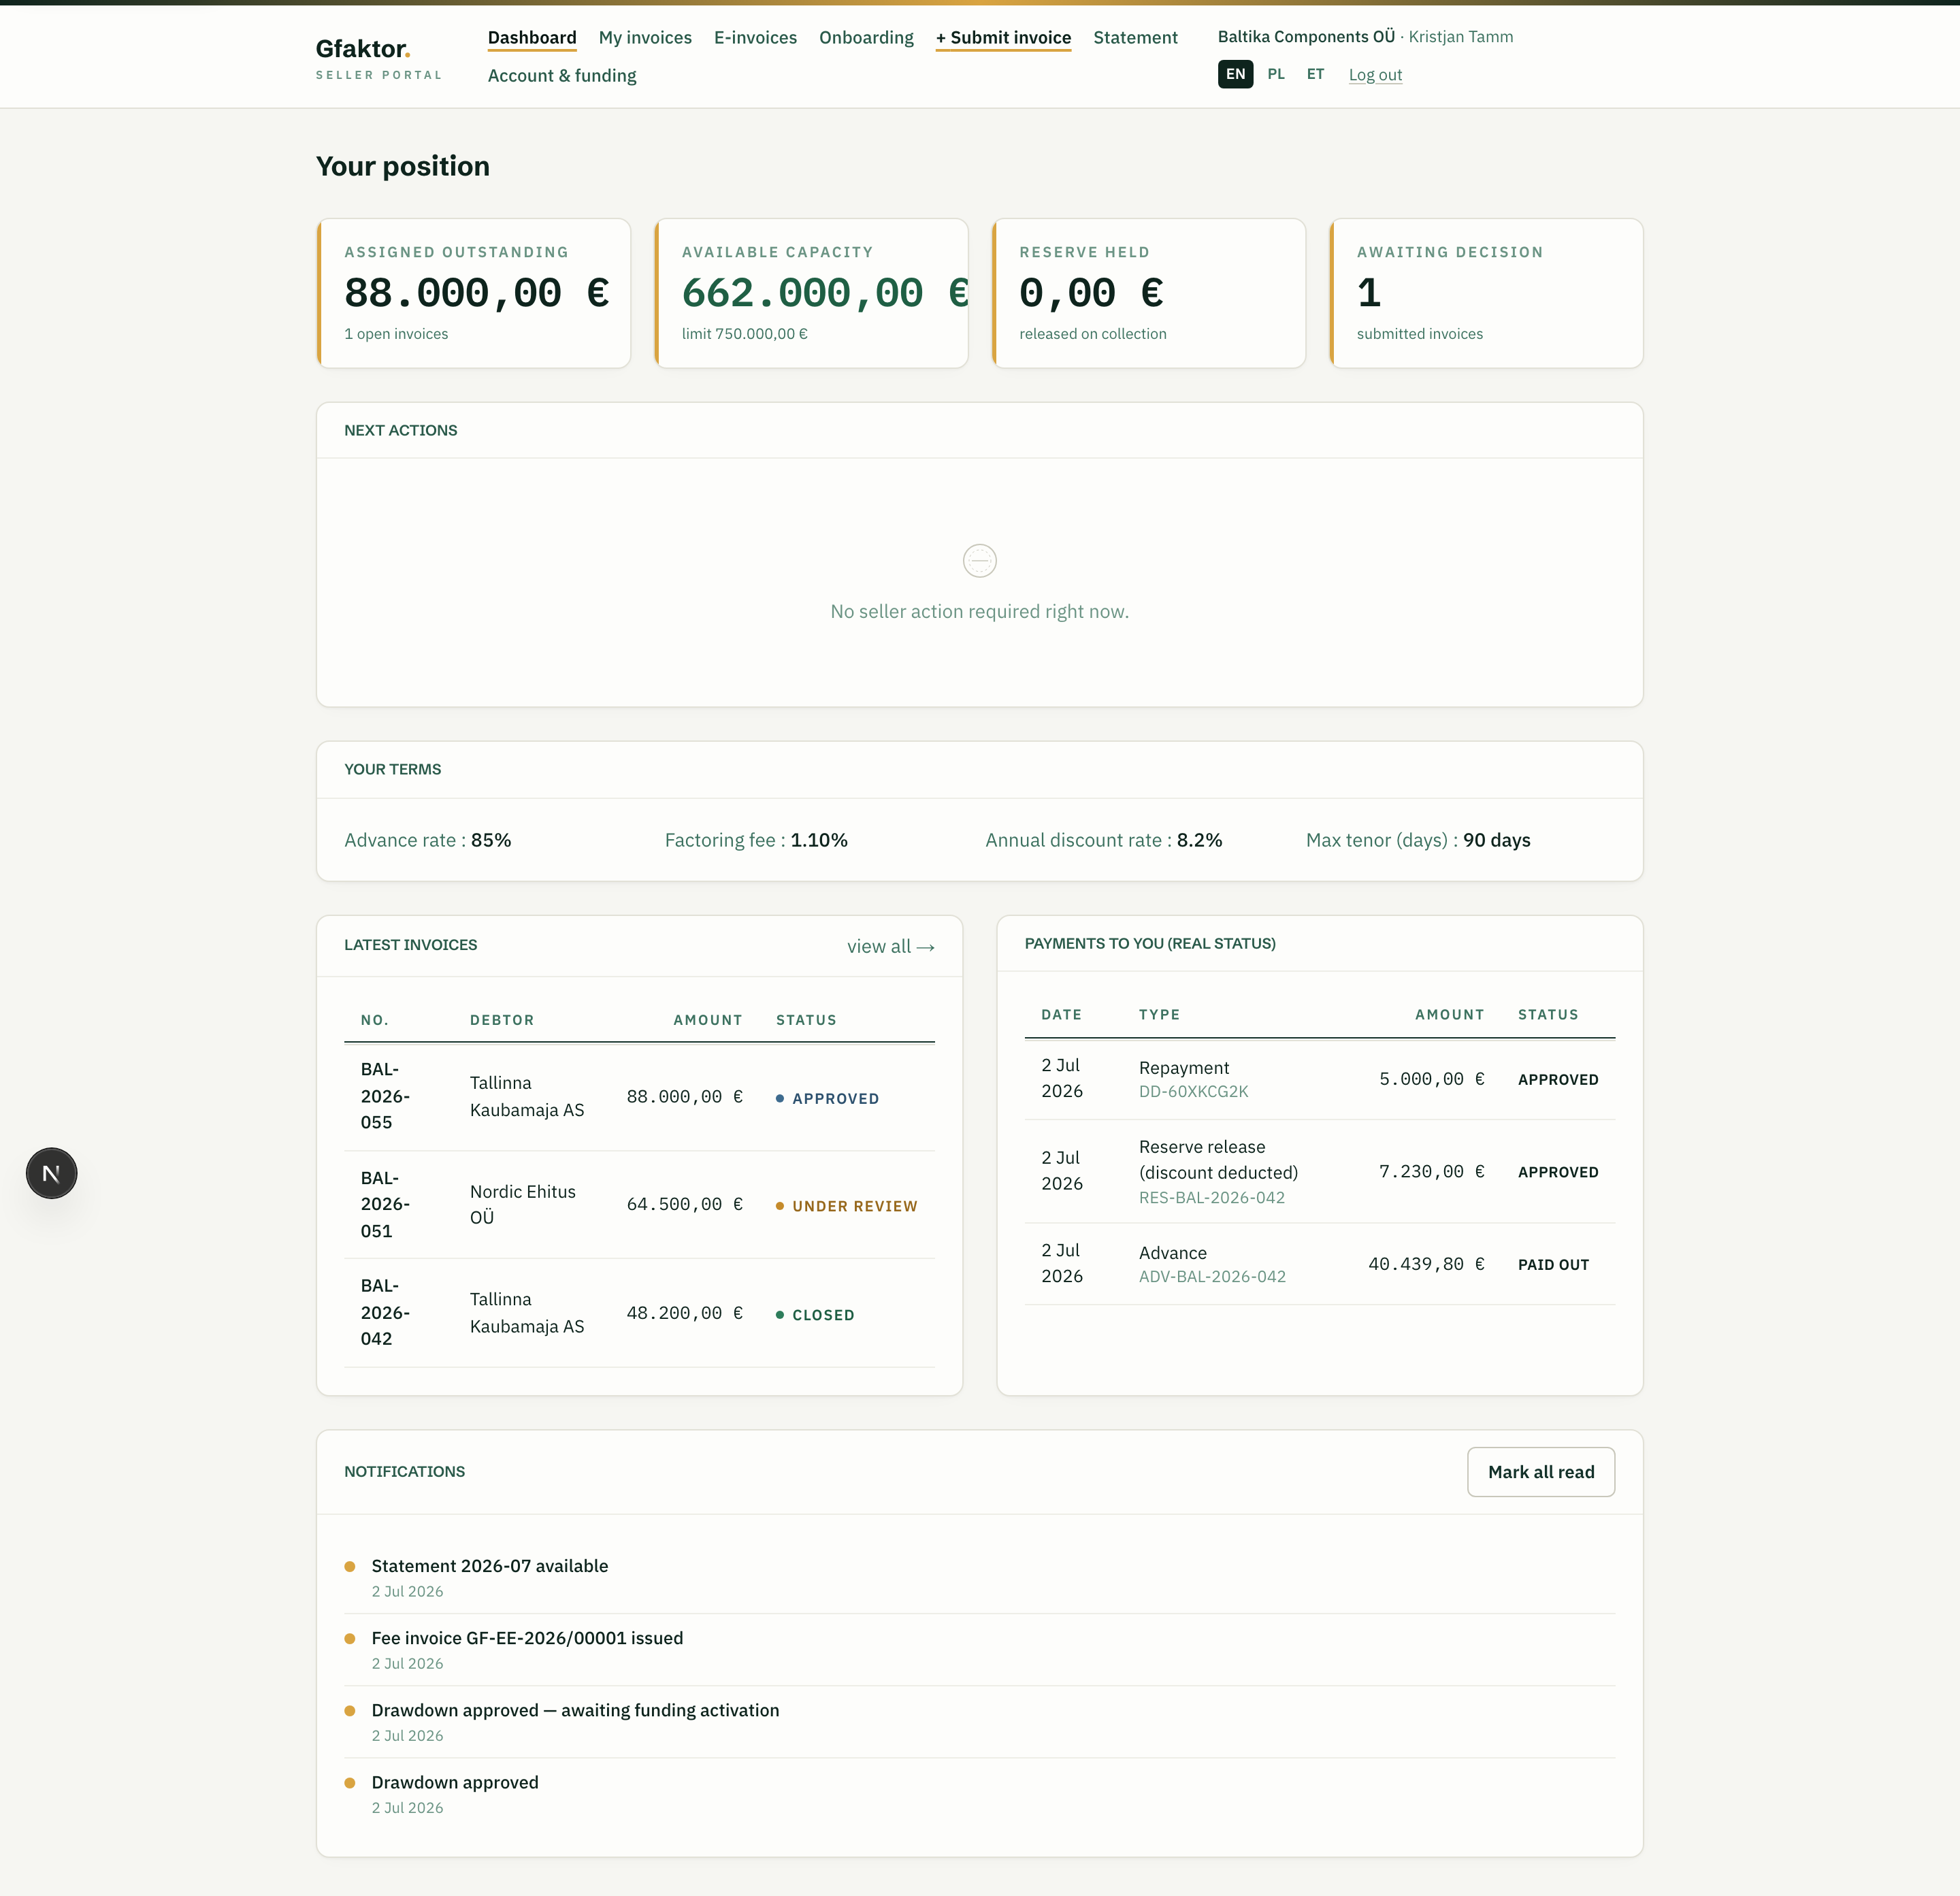This screenshot has width=1960, height=1896.
Task: Click the UNDER REVIEW status
Action: (846, 1206)
